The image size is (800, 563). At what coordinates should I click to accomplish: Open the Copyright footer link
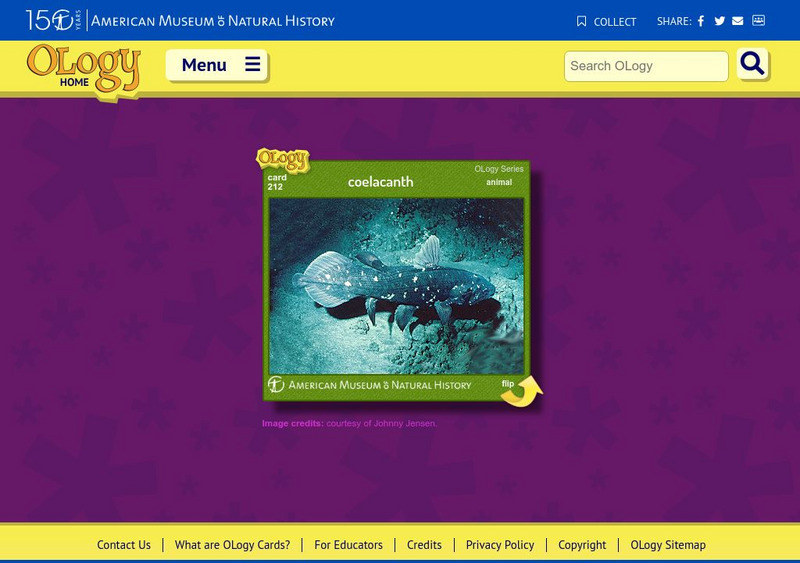tap(582, 545)
